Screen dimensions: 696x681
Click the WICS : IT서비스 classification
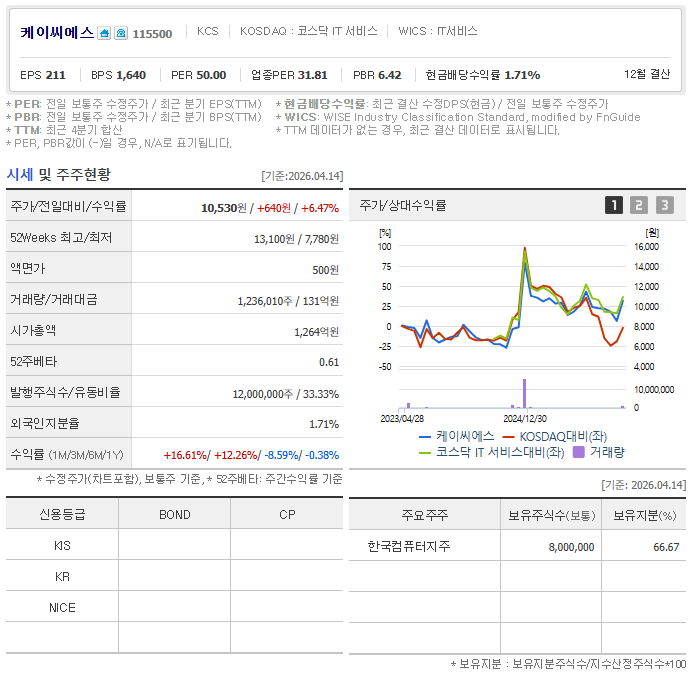(x=438, y=31)
